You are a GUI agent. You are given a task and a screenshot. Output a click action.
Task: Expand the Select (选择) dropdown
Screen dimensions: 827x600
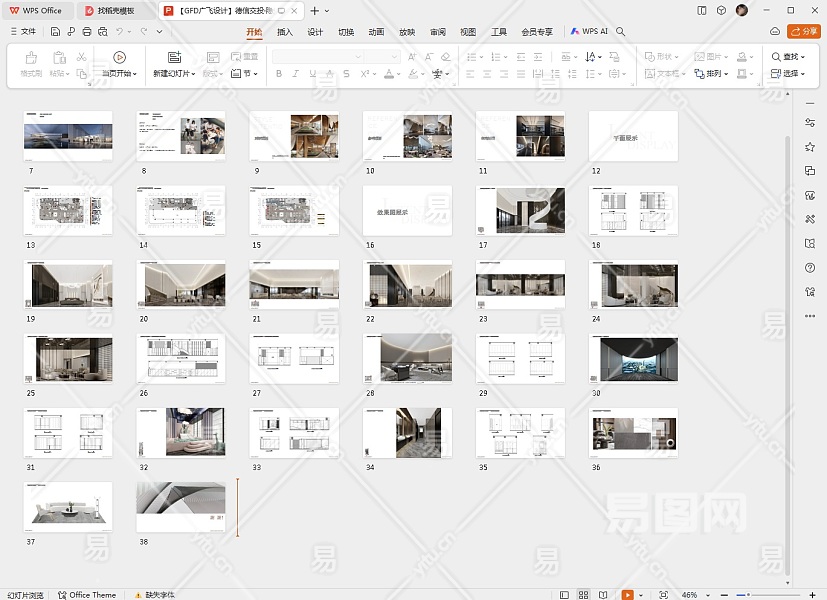pos(789,73)
